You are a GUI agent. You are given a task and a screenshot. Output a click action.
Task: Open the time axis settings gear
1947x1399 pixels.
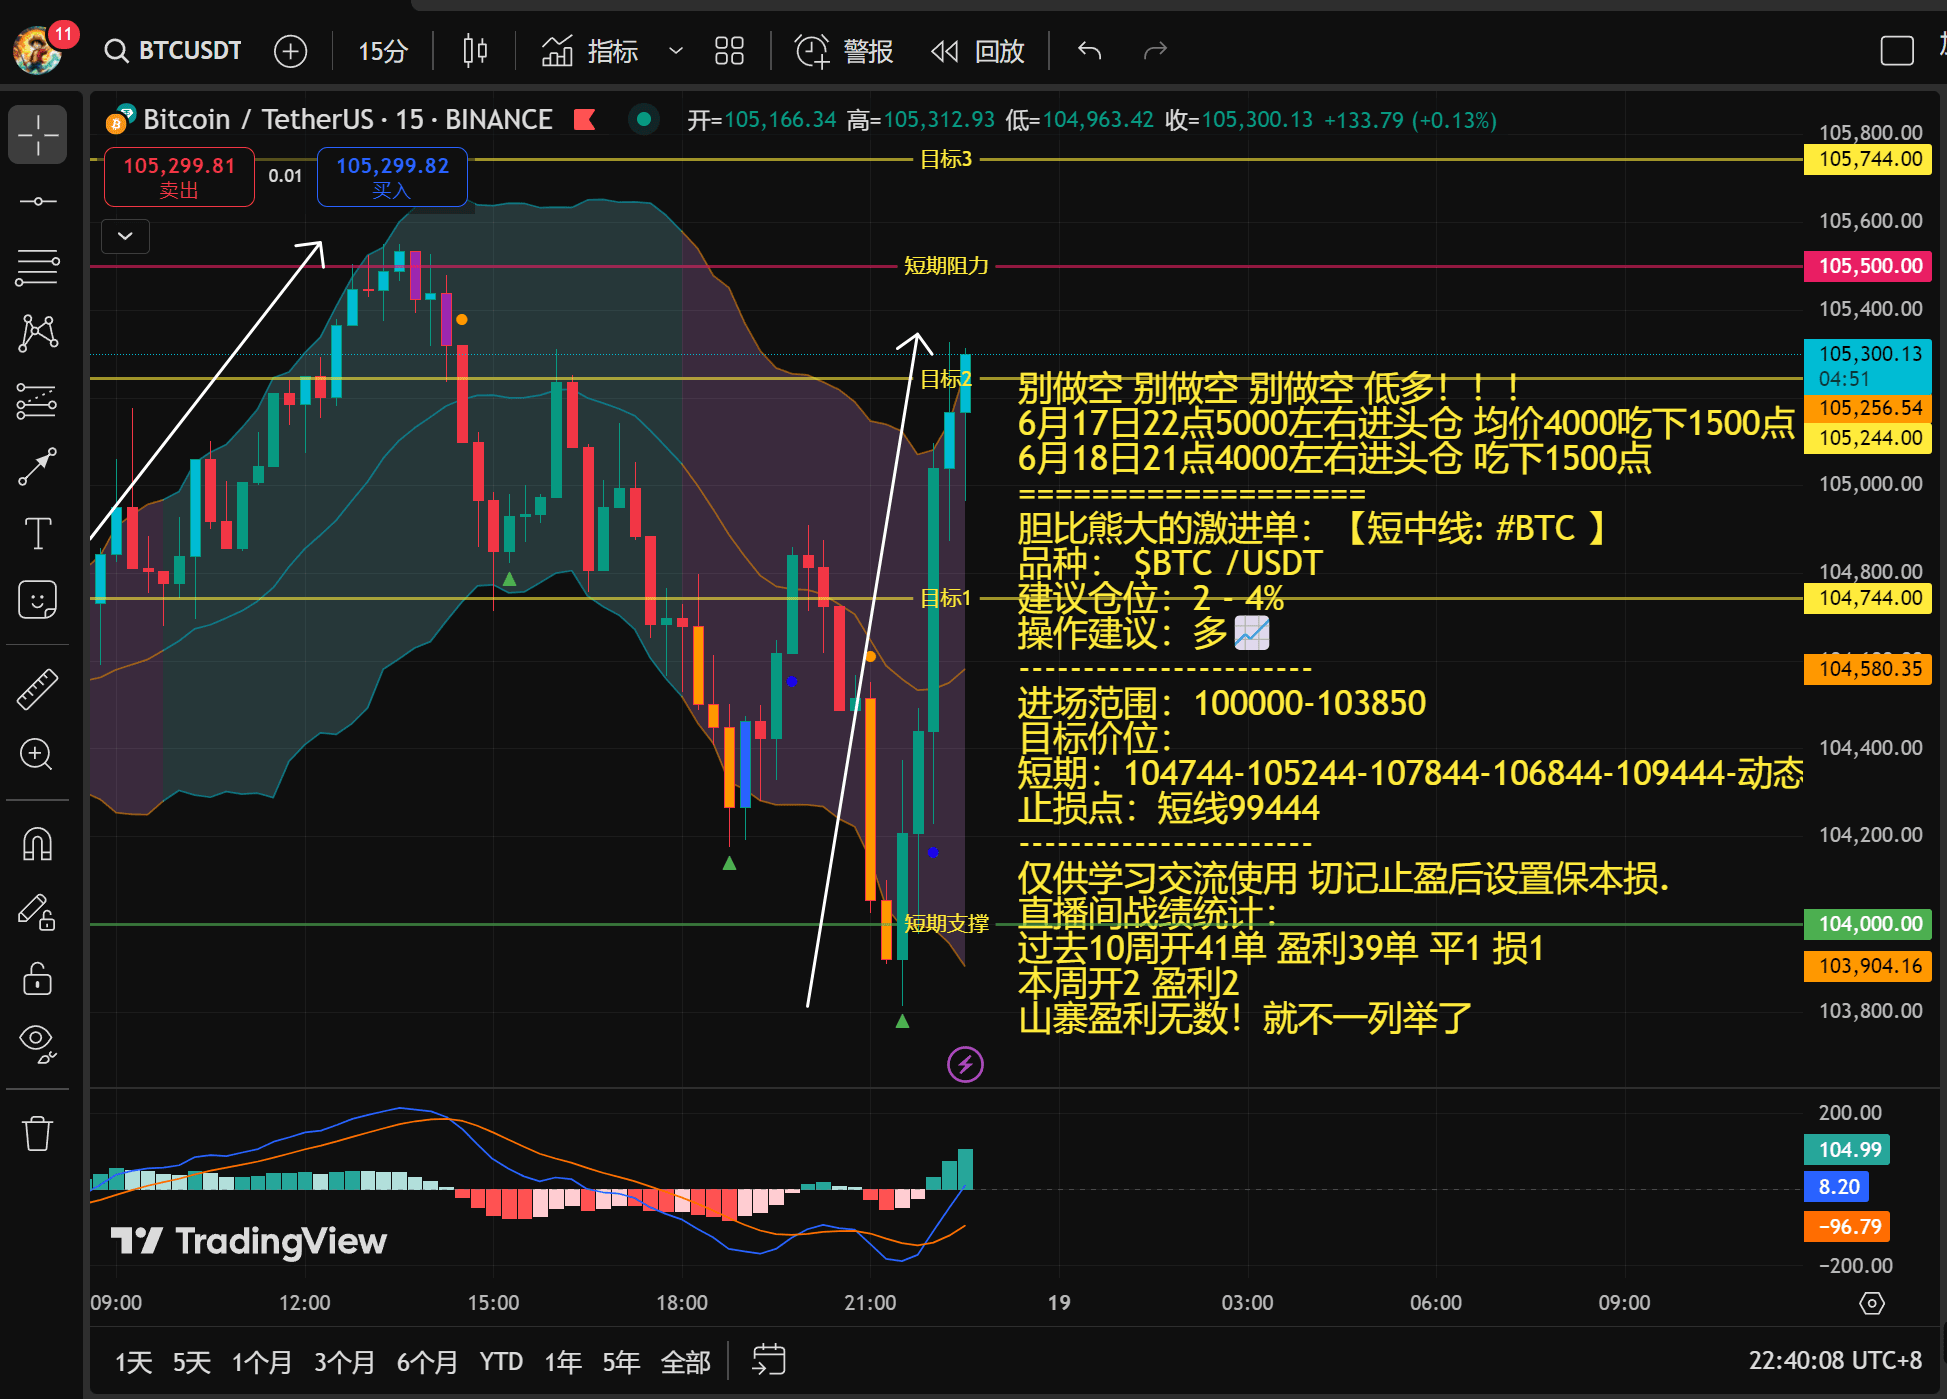click(x=1872, y=1303)
